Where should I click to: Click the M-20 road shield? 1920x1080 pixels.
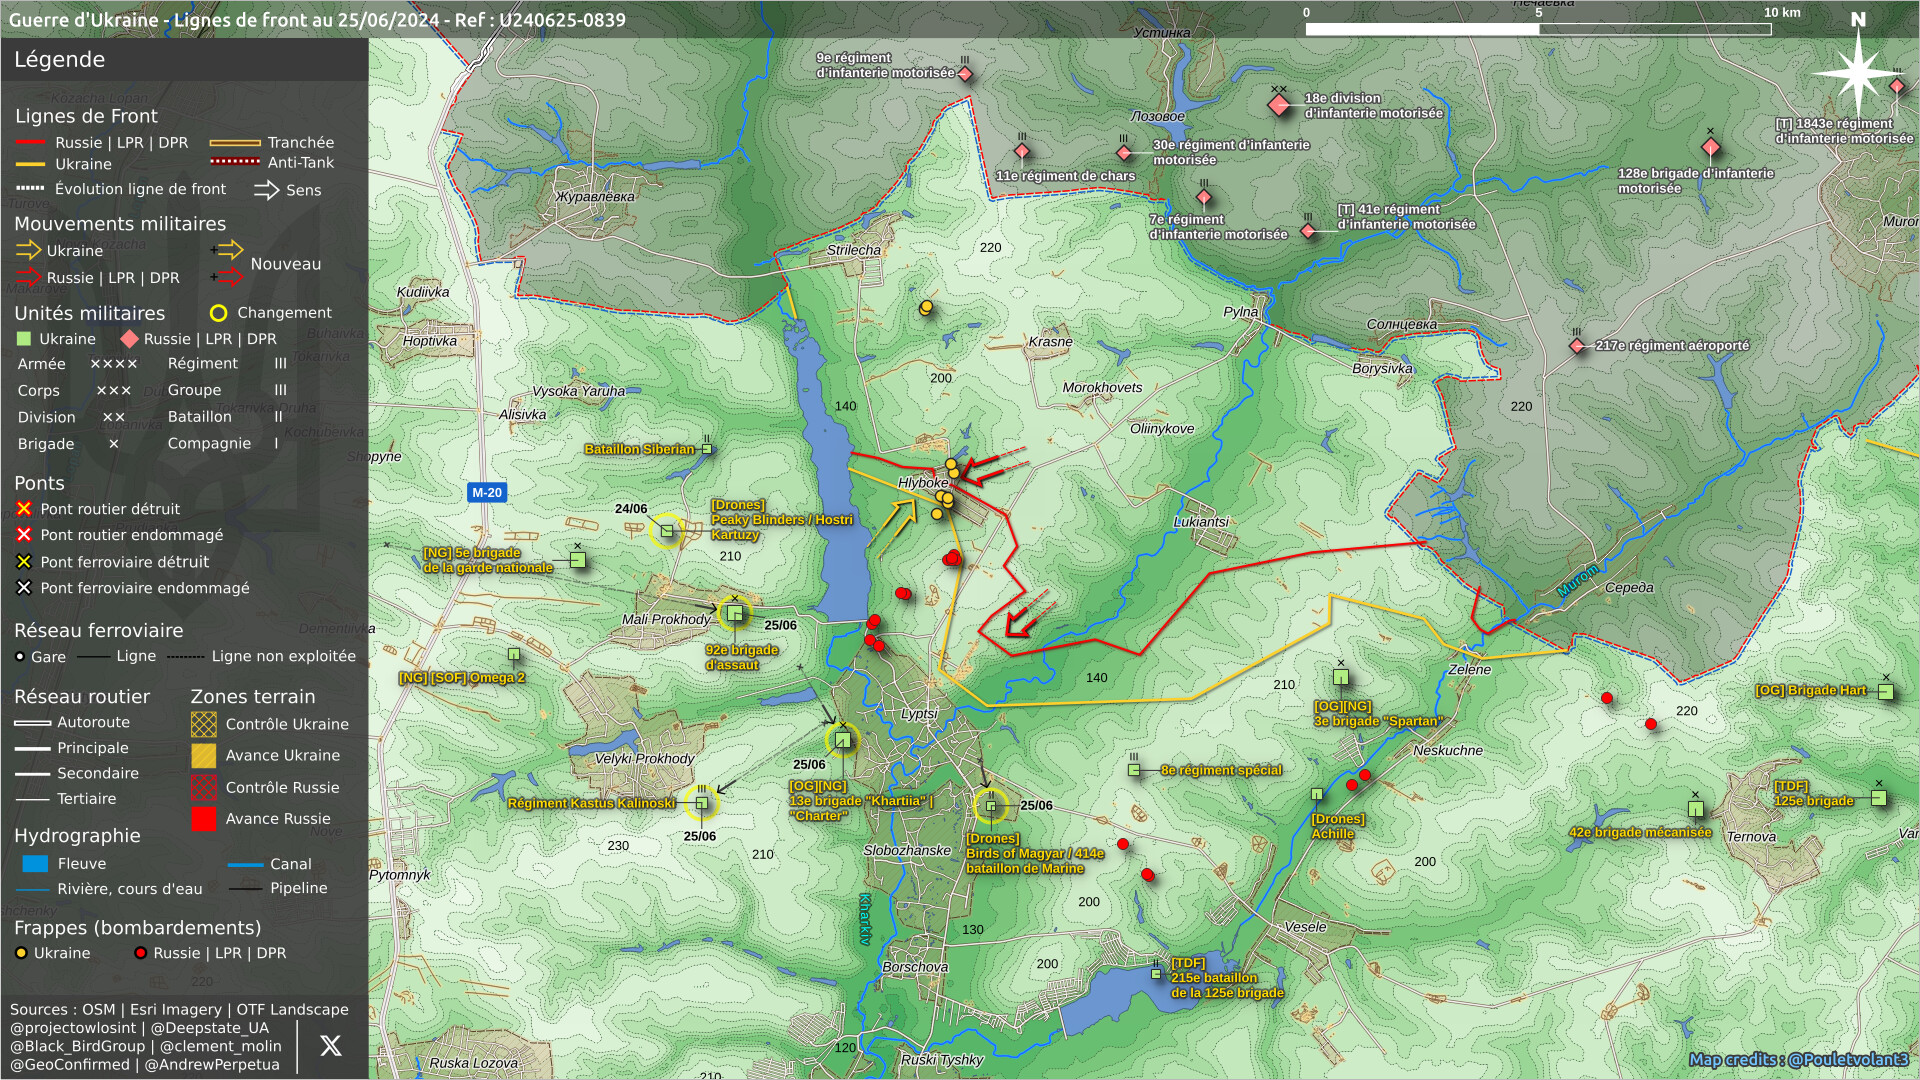coord(487,492)
